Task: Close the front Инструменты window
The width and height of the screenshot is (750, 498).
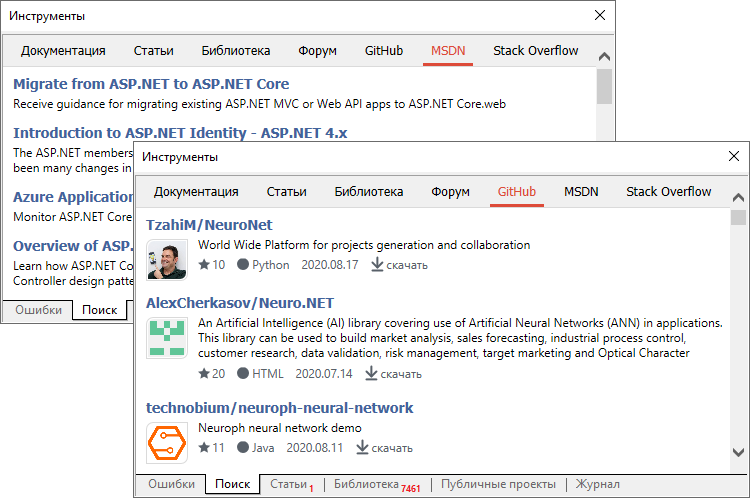Action: [734, 156]
